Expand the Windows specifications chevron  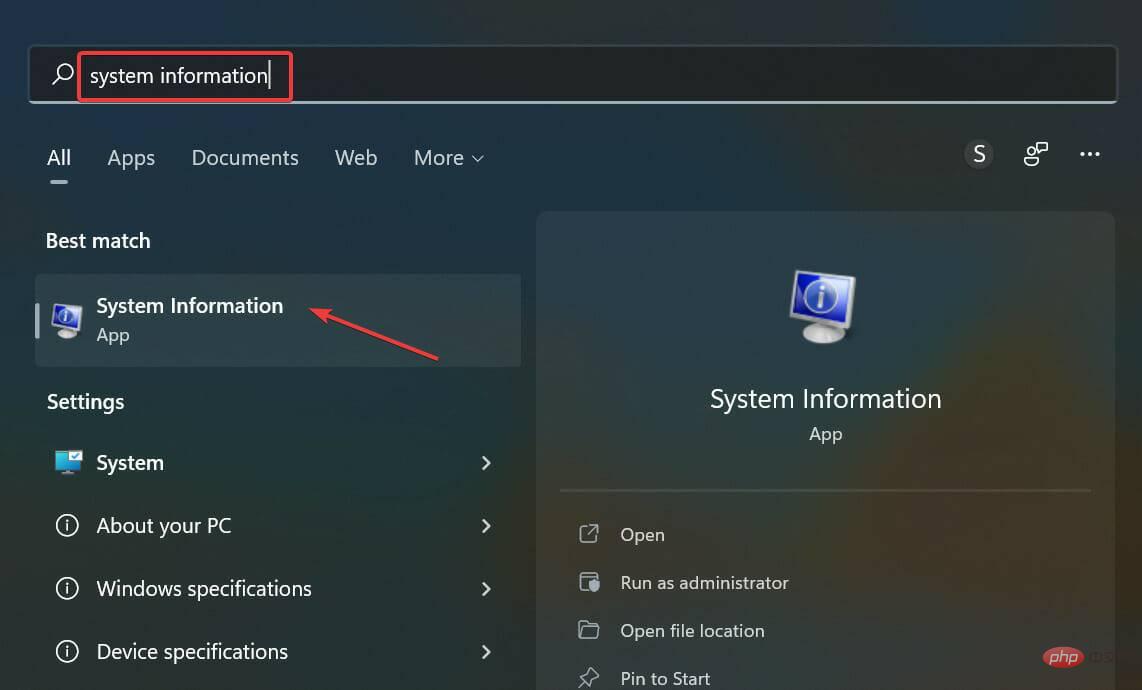pyautogui.click(x=486, y=589)
